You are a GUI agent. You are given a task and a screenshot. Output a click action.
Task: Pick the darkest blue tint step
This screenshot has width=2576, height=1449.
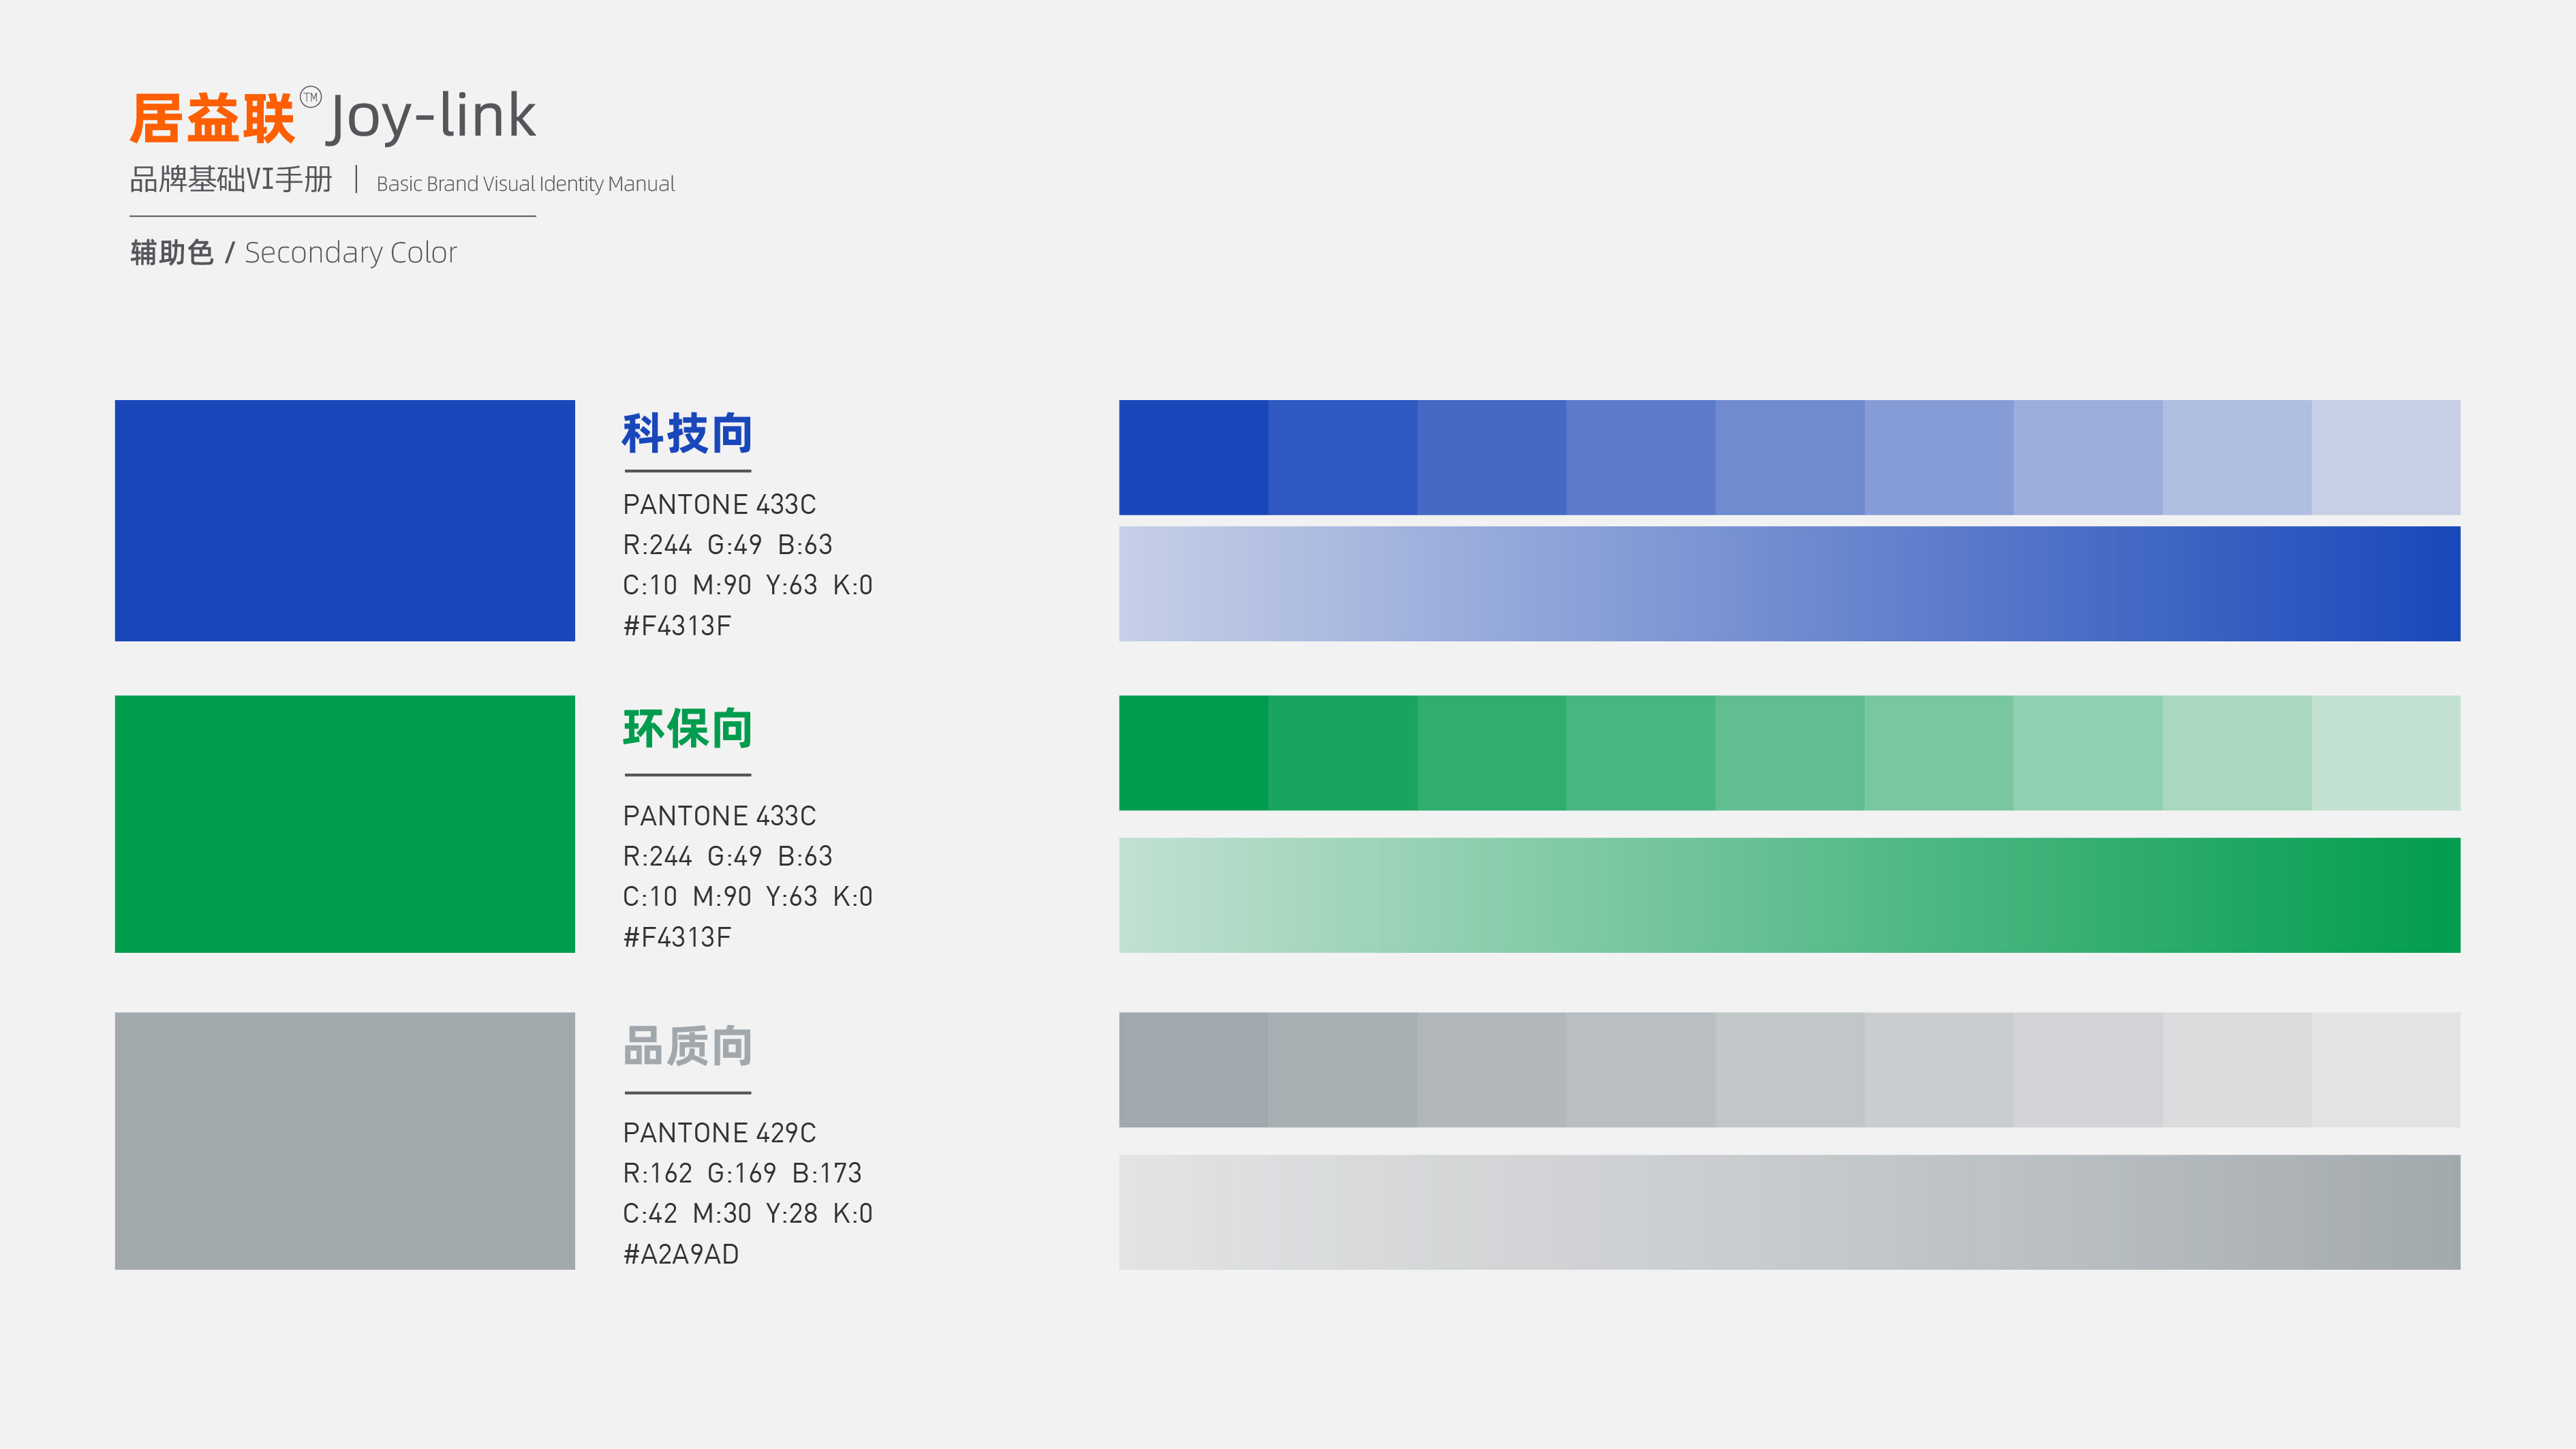coord(1193,457)
